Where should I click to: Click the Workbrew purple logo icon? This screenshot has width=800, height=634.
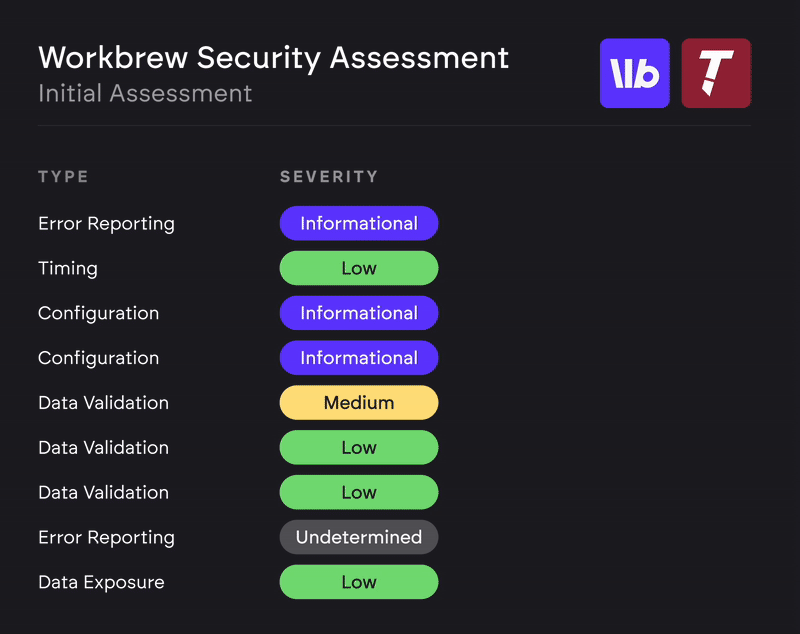[x=634, y=73]
